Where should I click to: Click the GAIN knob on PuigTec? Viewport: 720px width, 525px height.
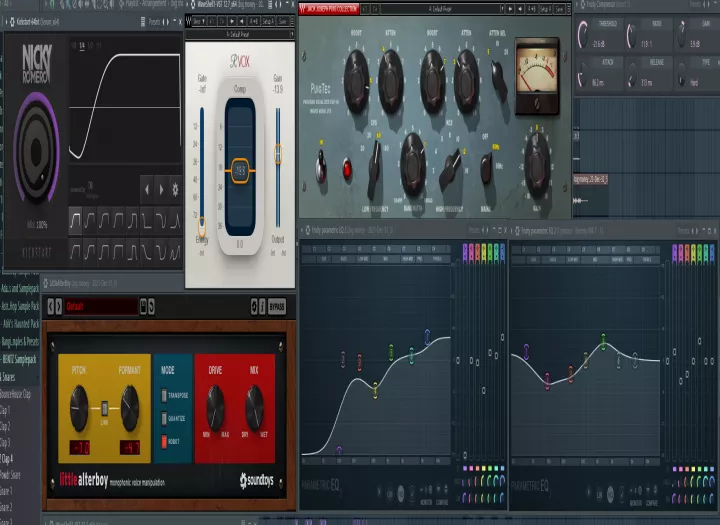537,165
